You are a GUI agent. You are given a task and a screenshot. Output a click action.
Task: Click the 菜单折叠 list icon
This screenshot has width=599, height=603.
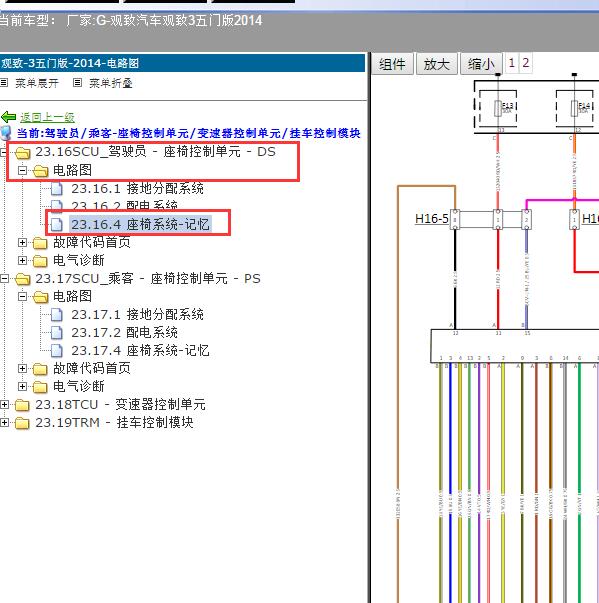(x=77, y=83)
